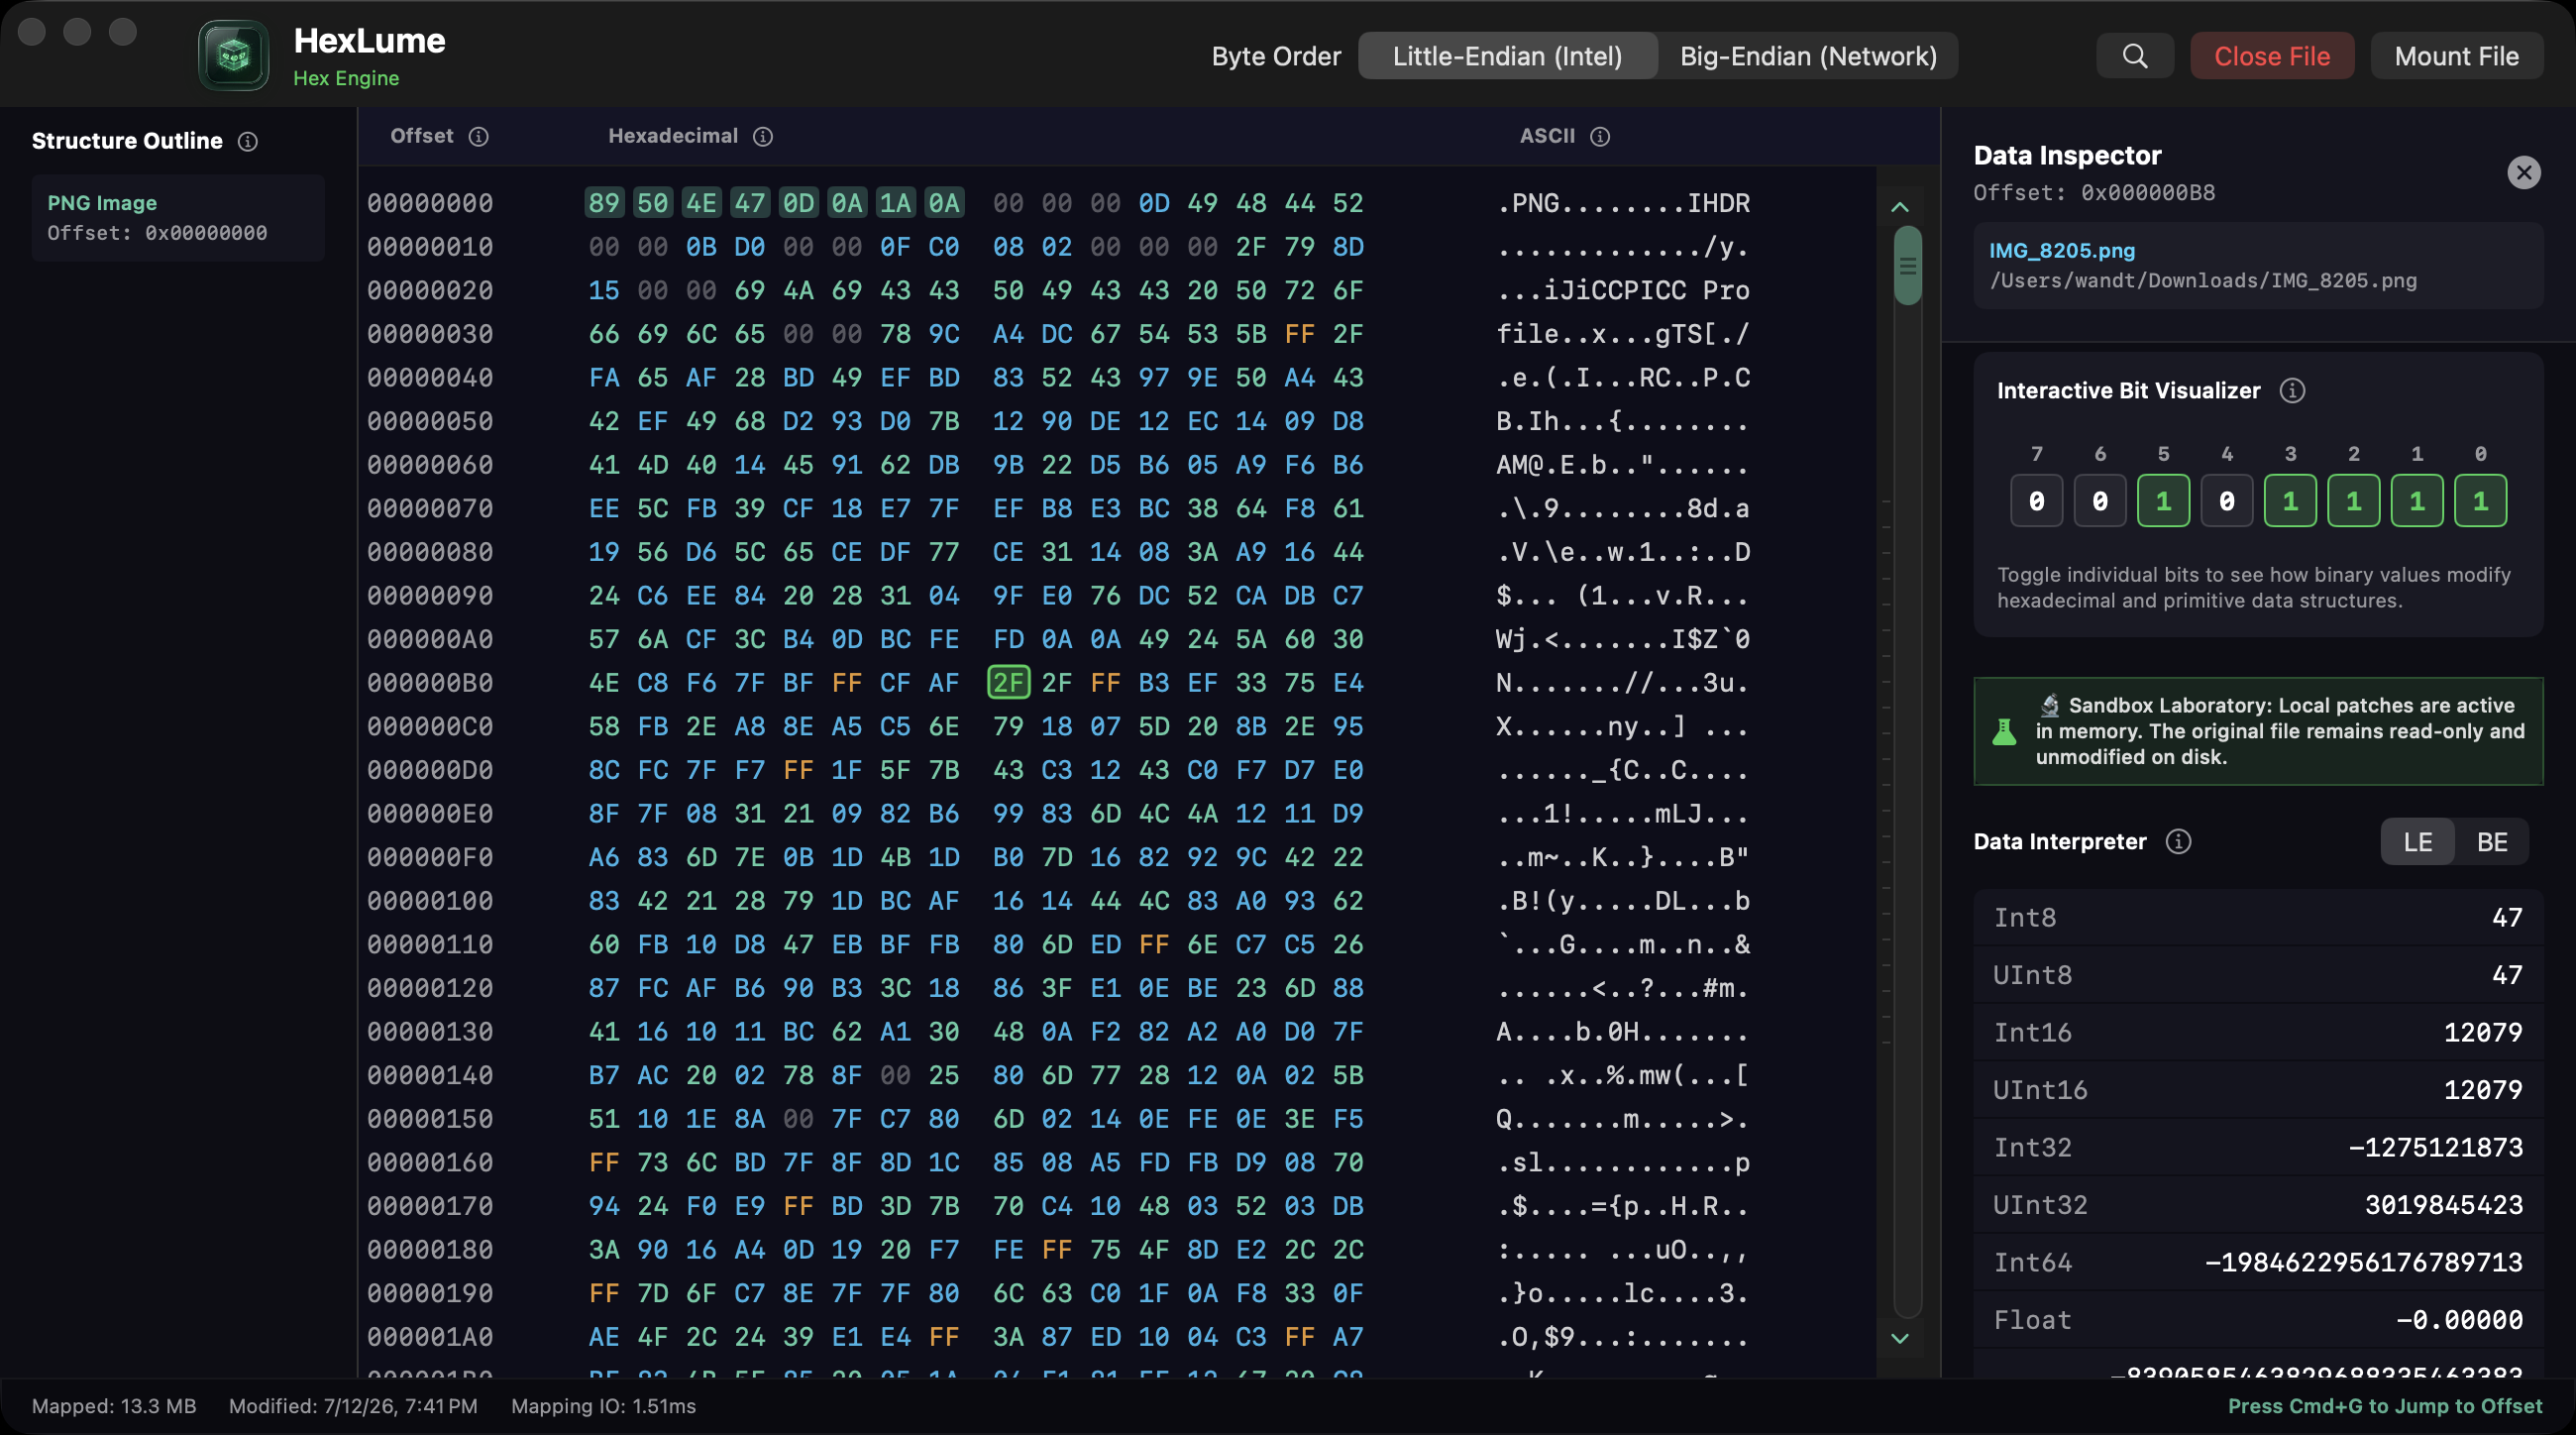Screen dimensions: 2576x1435
Task: Select Little-Endian (Intel) byte order
Action: click(x=1507, y=56)
